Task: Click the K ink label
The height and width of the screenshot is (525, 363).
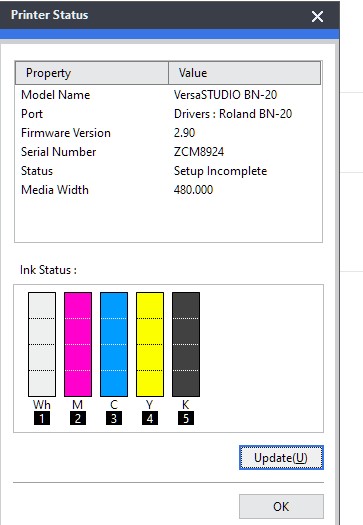Action: [186, 405]
